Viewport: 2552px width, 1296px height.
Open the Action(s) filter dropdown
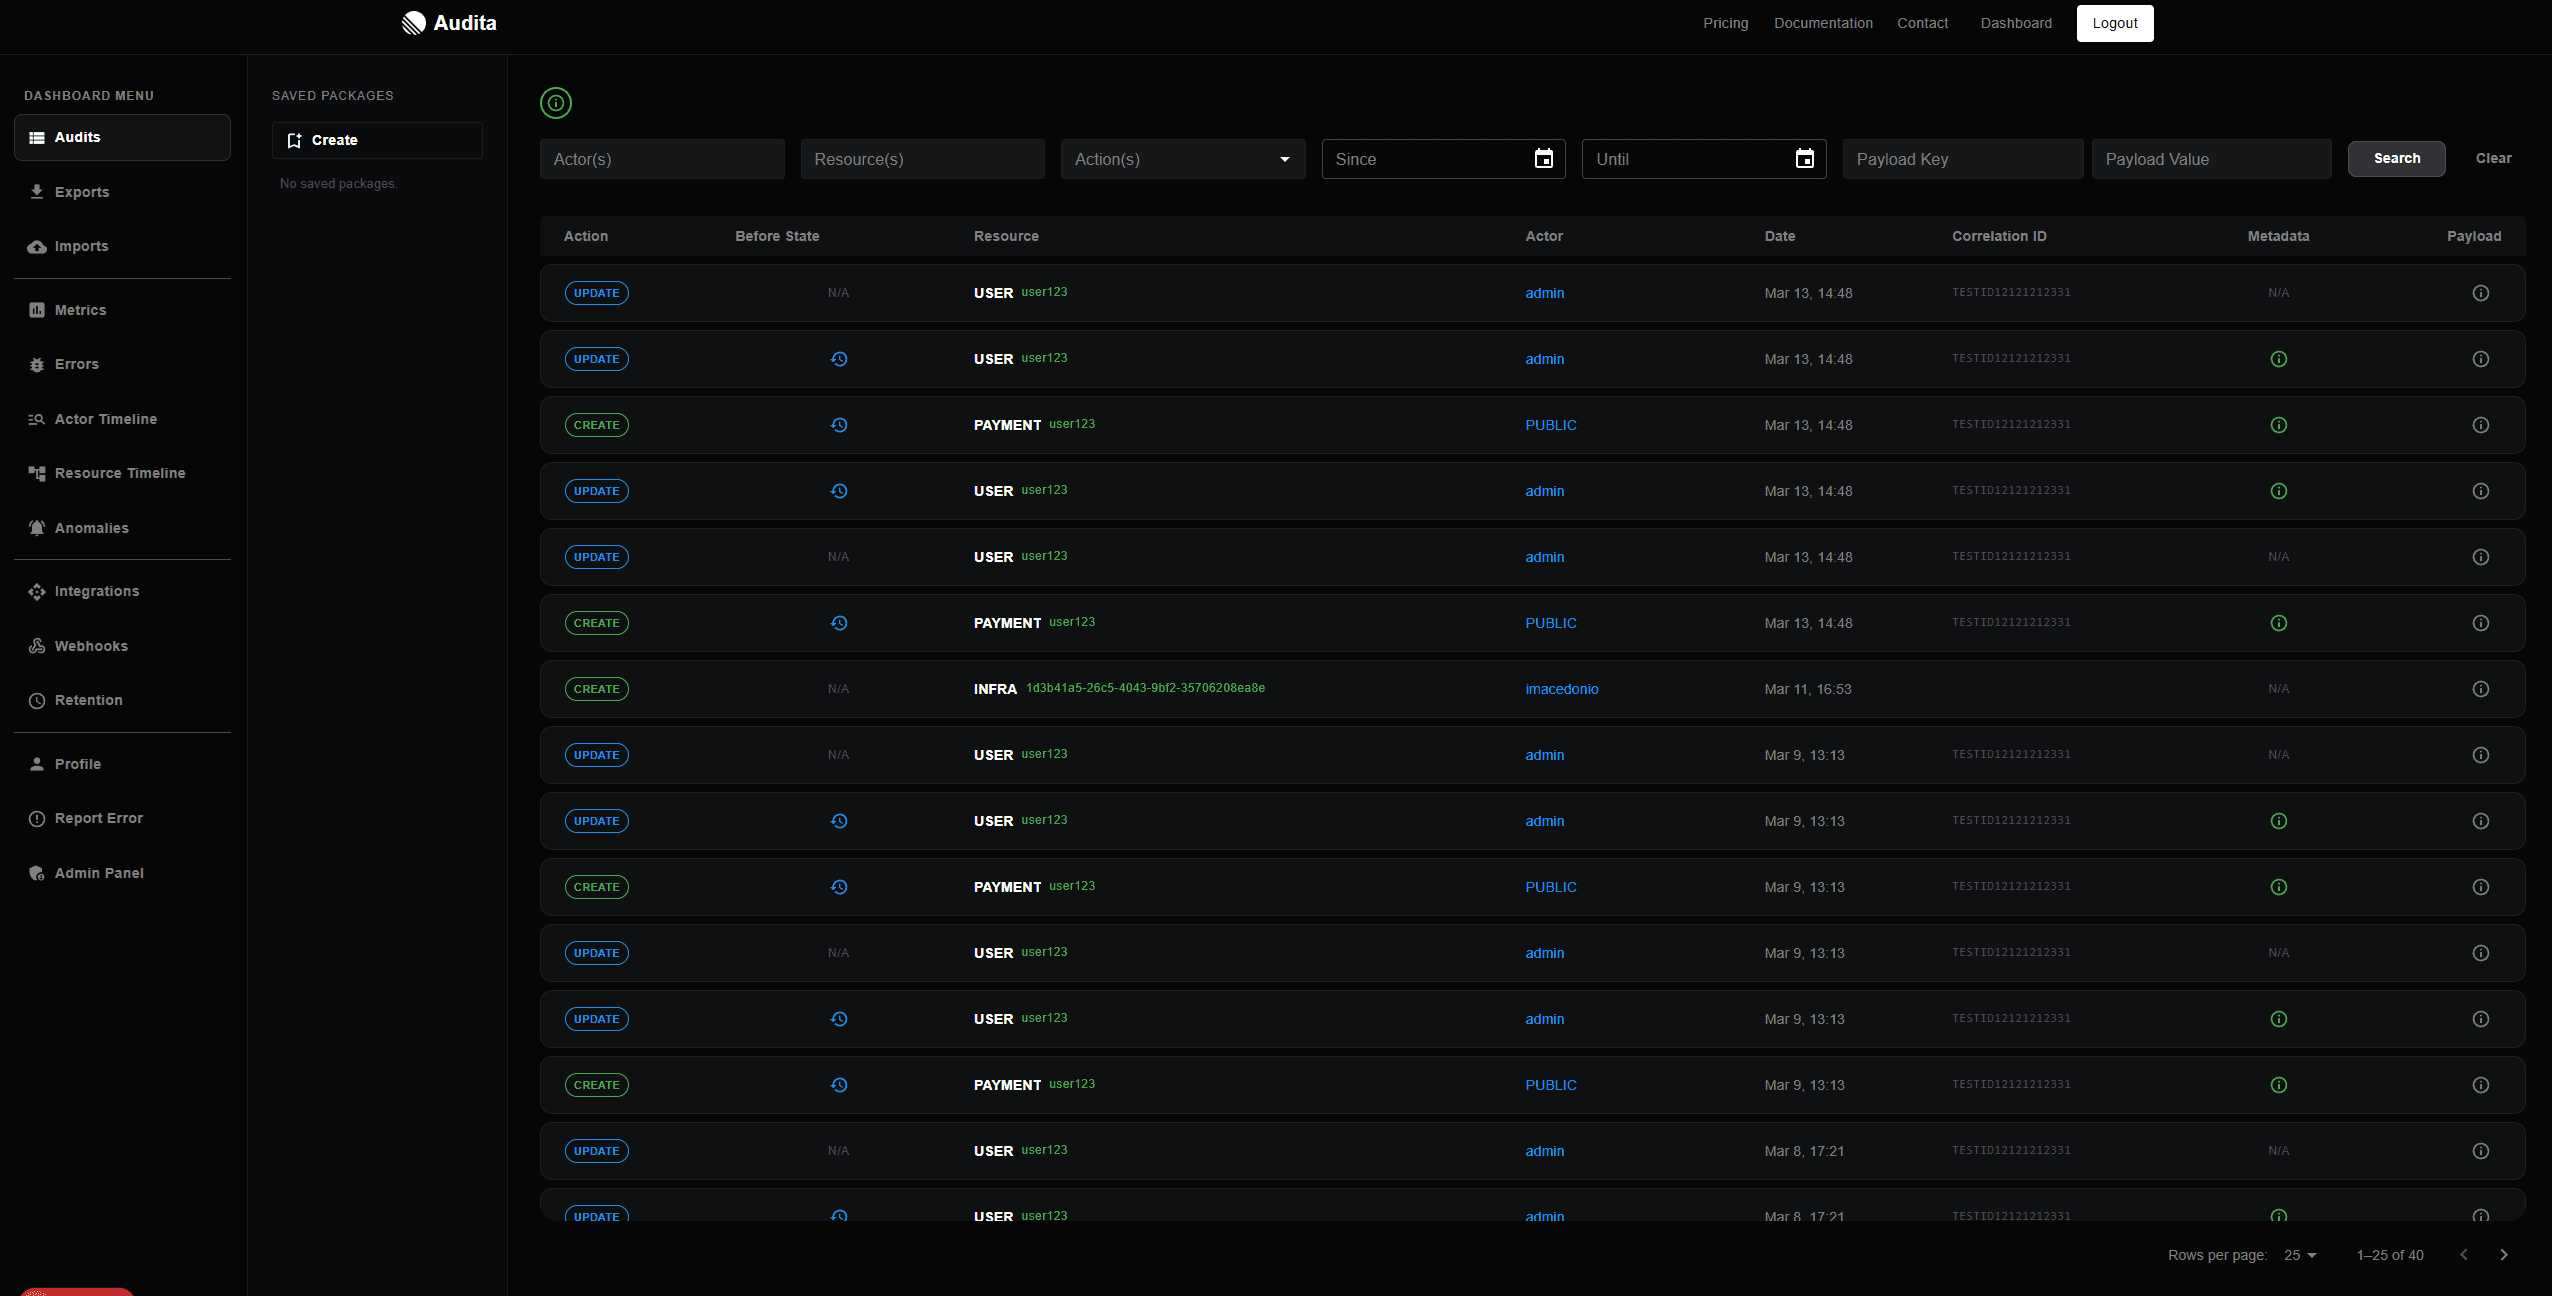tap(1283, 159)
